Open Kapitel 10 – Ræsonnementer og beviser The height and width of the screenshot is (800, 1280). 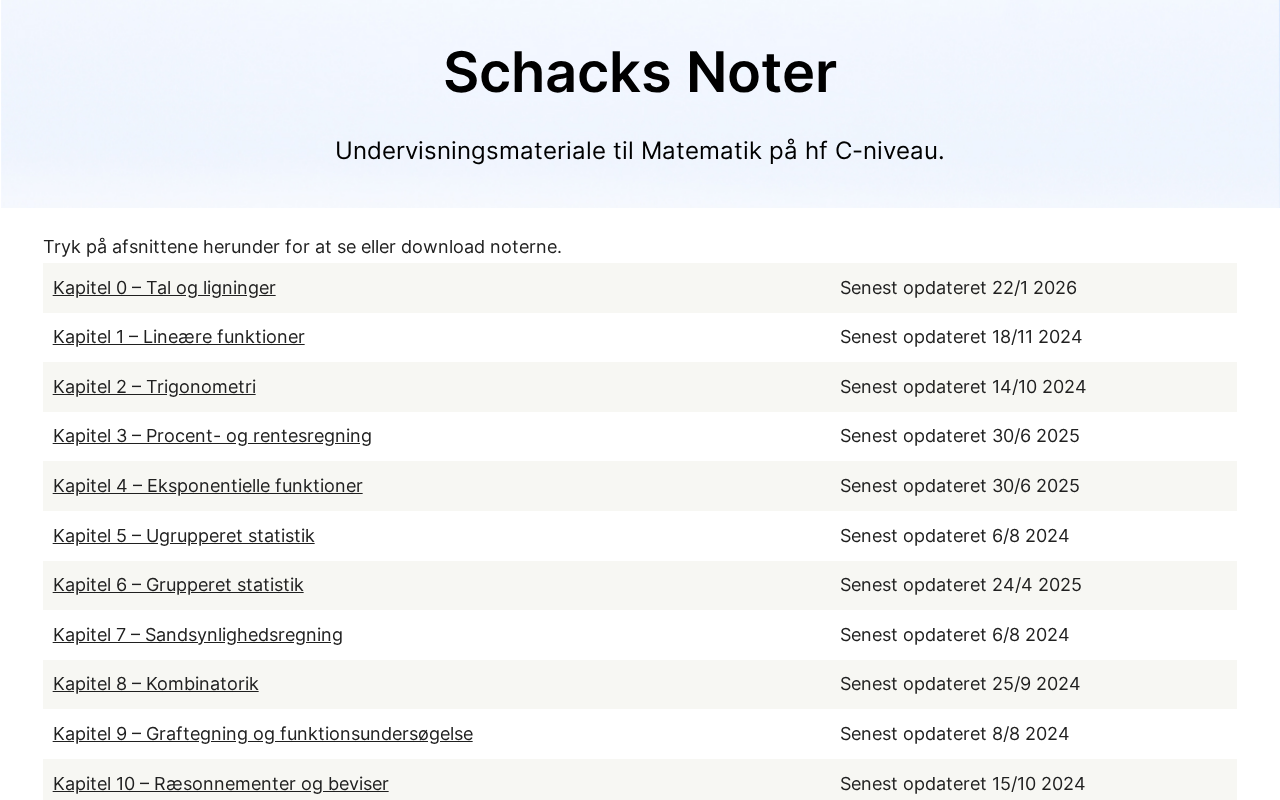(x=220, y=784)
